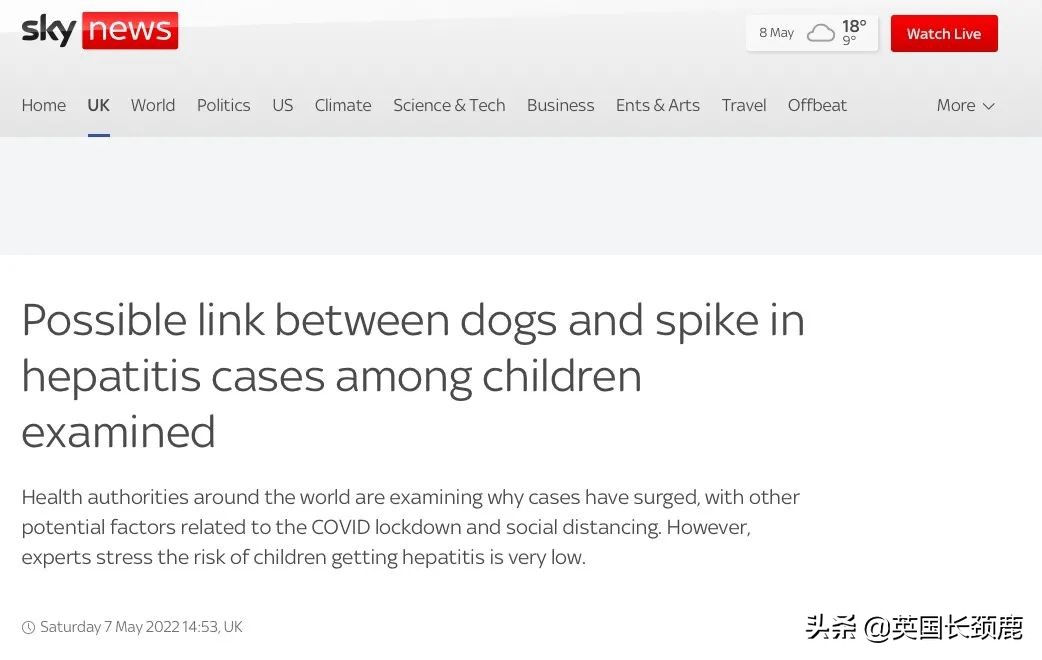Screen dimensions: 1042x660
Task: Click the clock icon beside publish date
Action: 29,628
